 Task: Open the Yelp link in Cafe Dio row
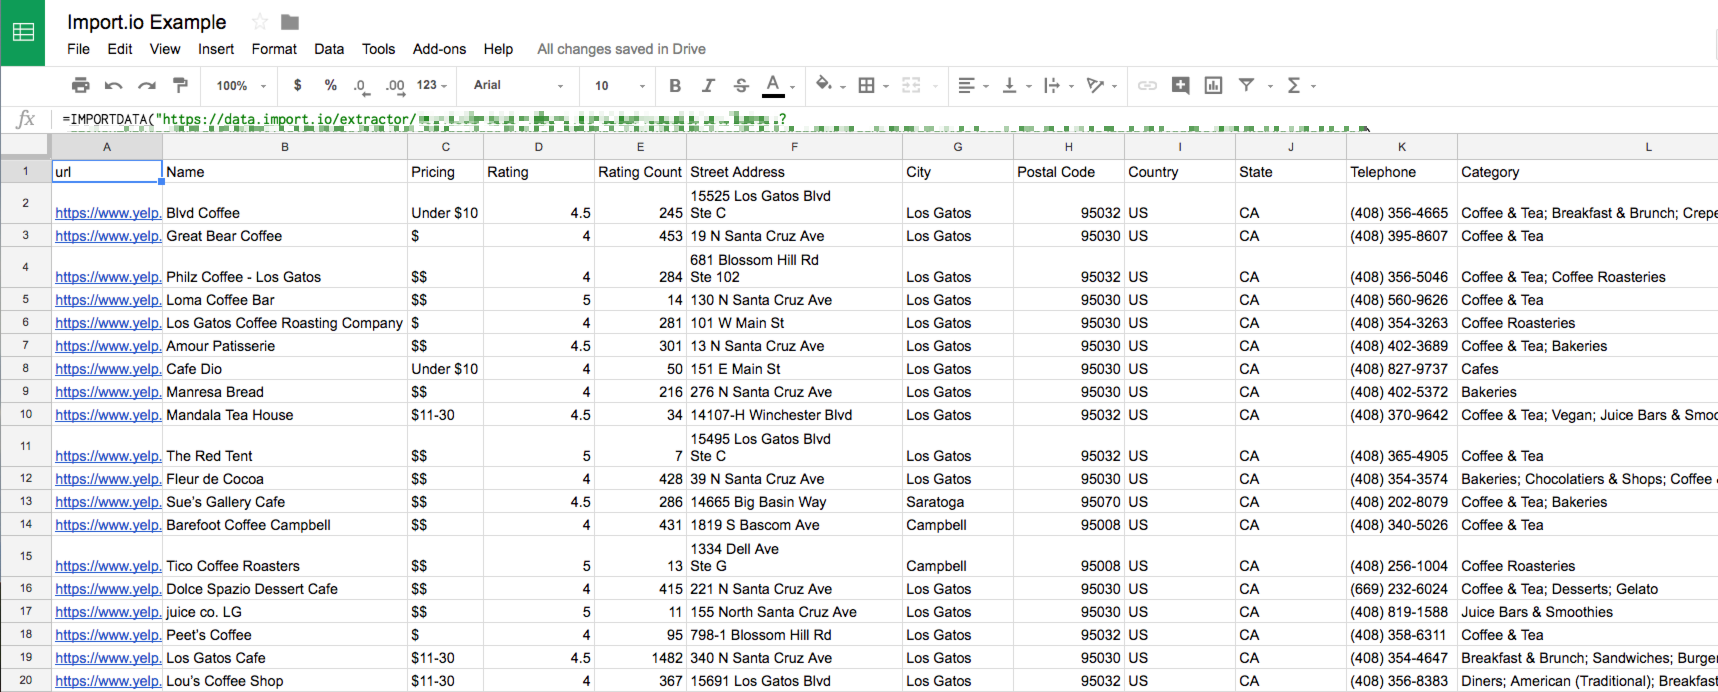[x=108, y=369]
